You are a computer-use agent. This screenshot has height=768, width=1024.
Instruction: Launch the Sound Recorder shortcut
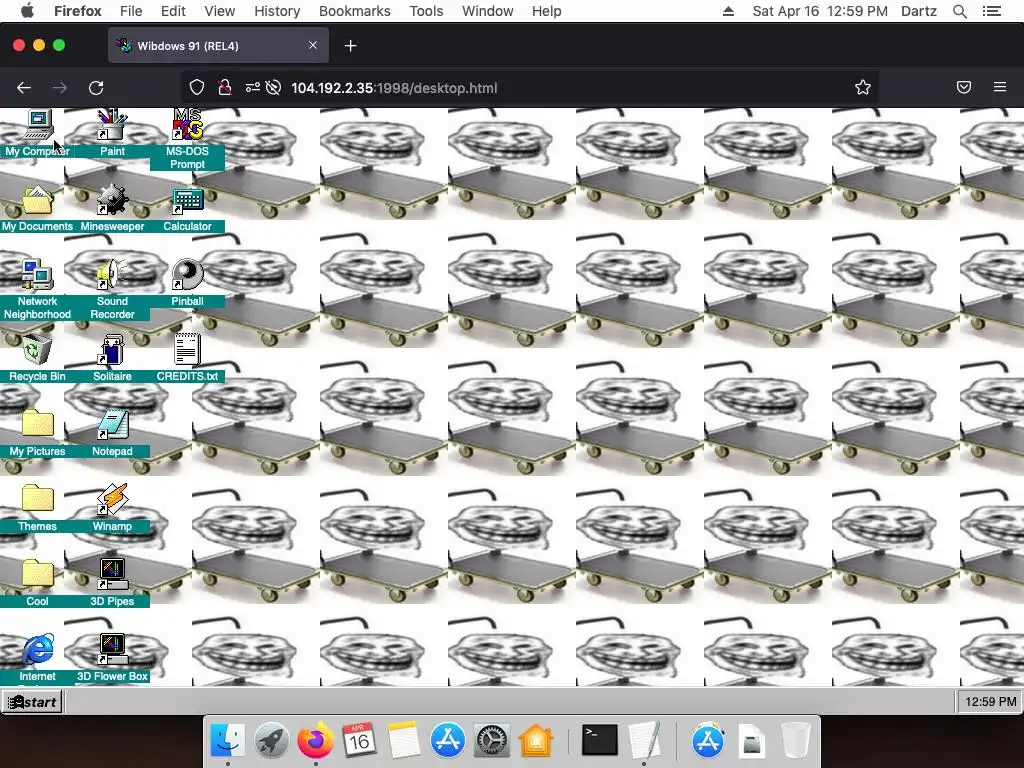point(112,275)
